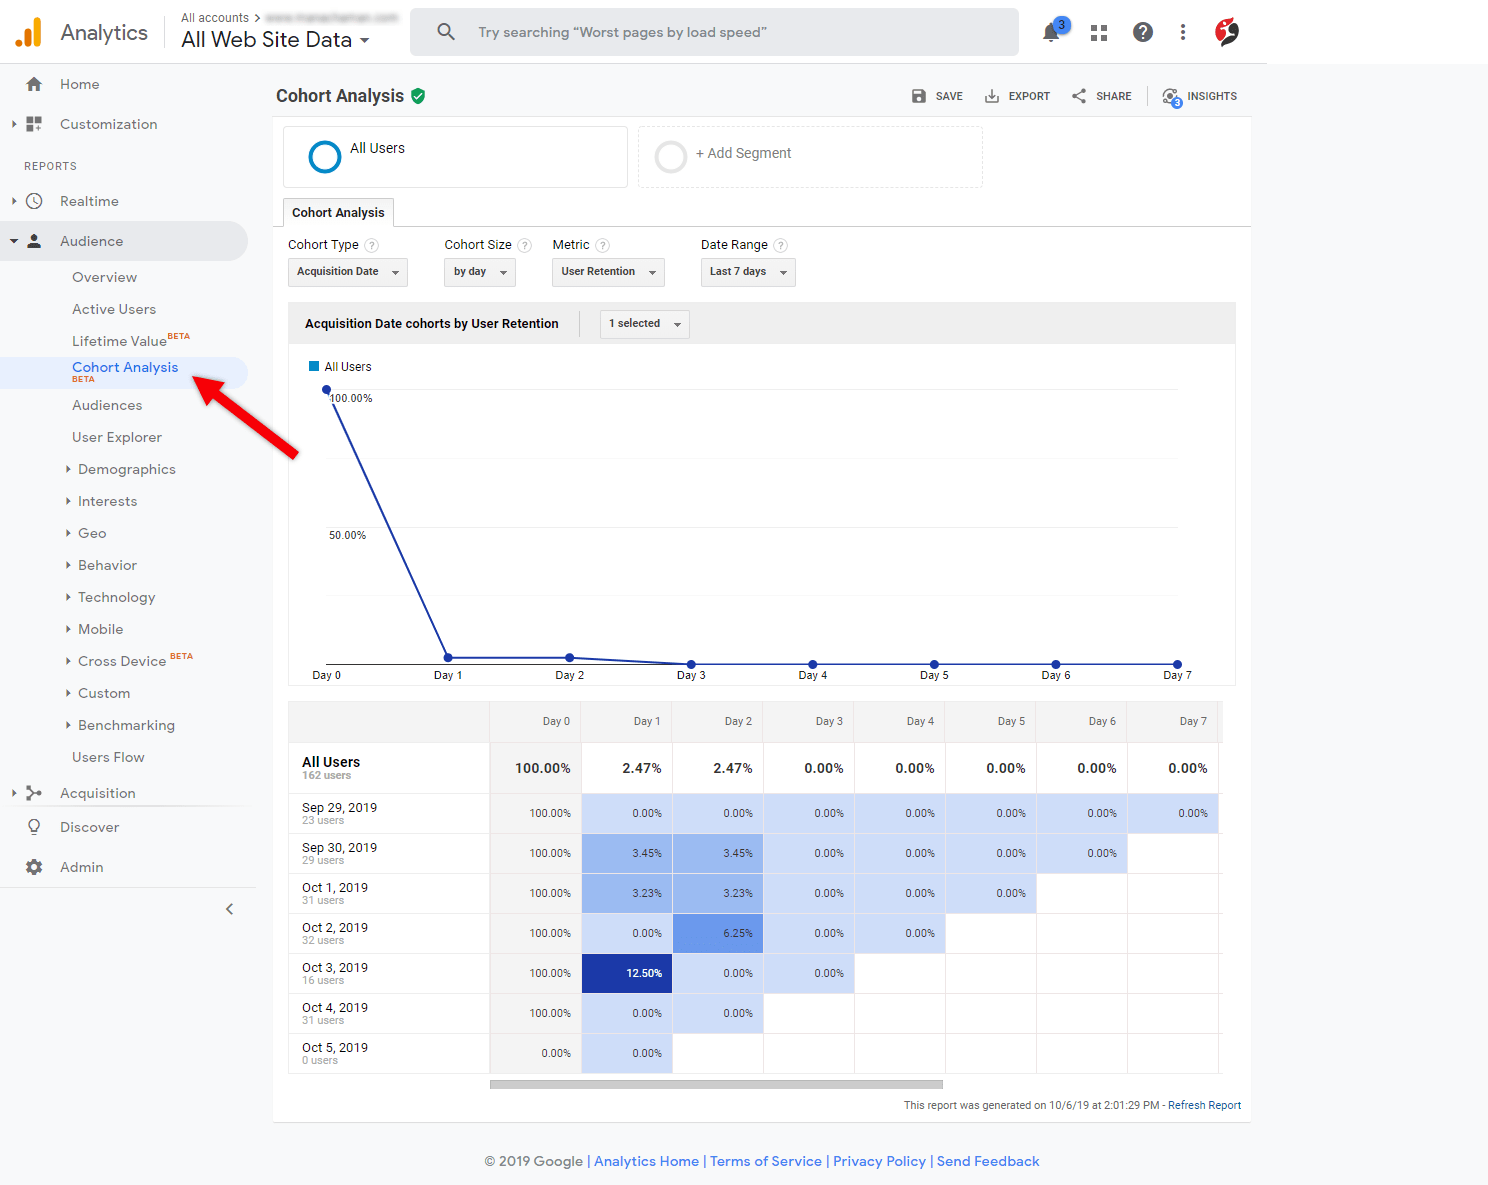Switch to the Cohort Analysis tab

[x=338, y=212]
